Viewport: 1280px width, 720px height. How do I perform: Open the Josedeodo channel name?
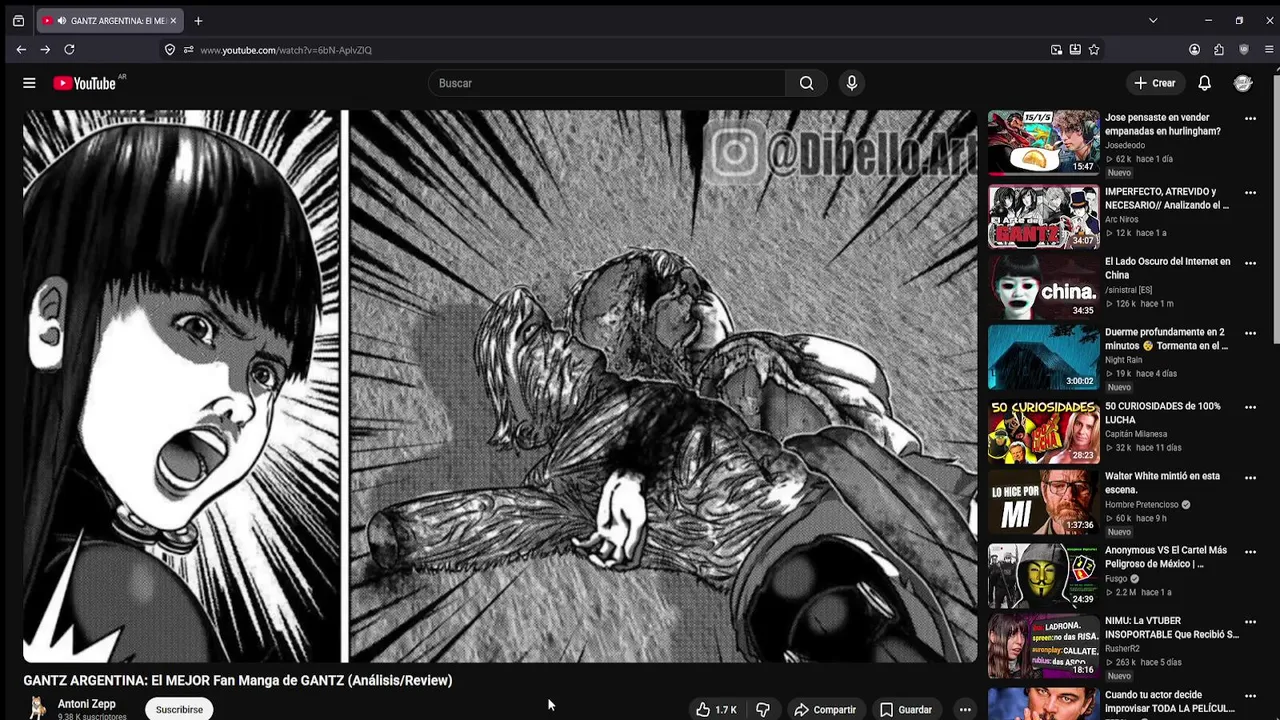[1125, 145]
